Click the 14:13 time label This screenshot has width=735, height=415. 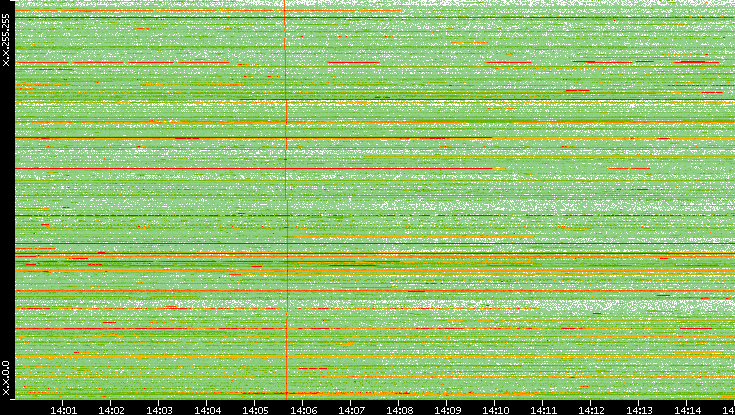(x=639, y=410)
